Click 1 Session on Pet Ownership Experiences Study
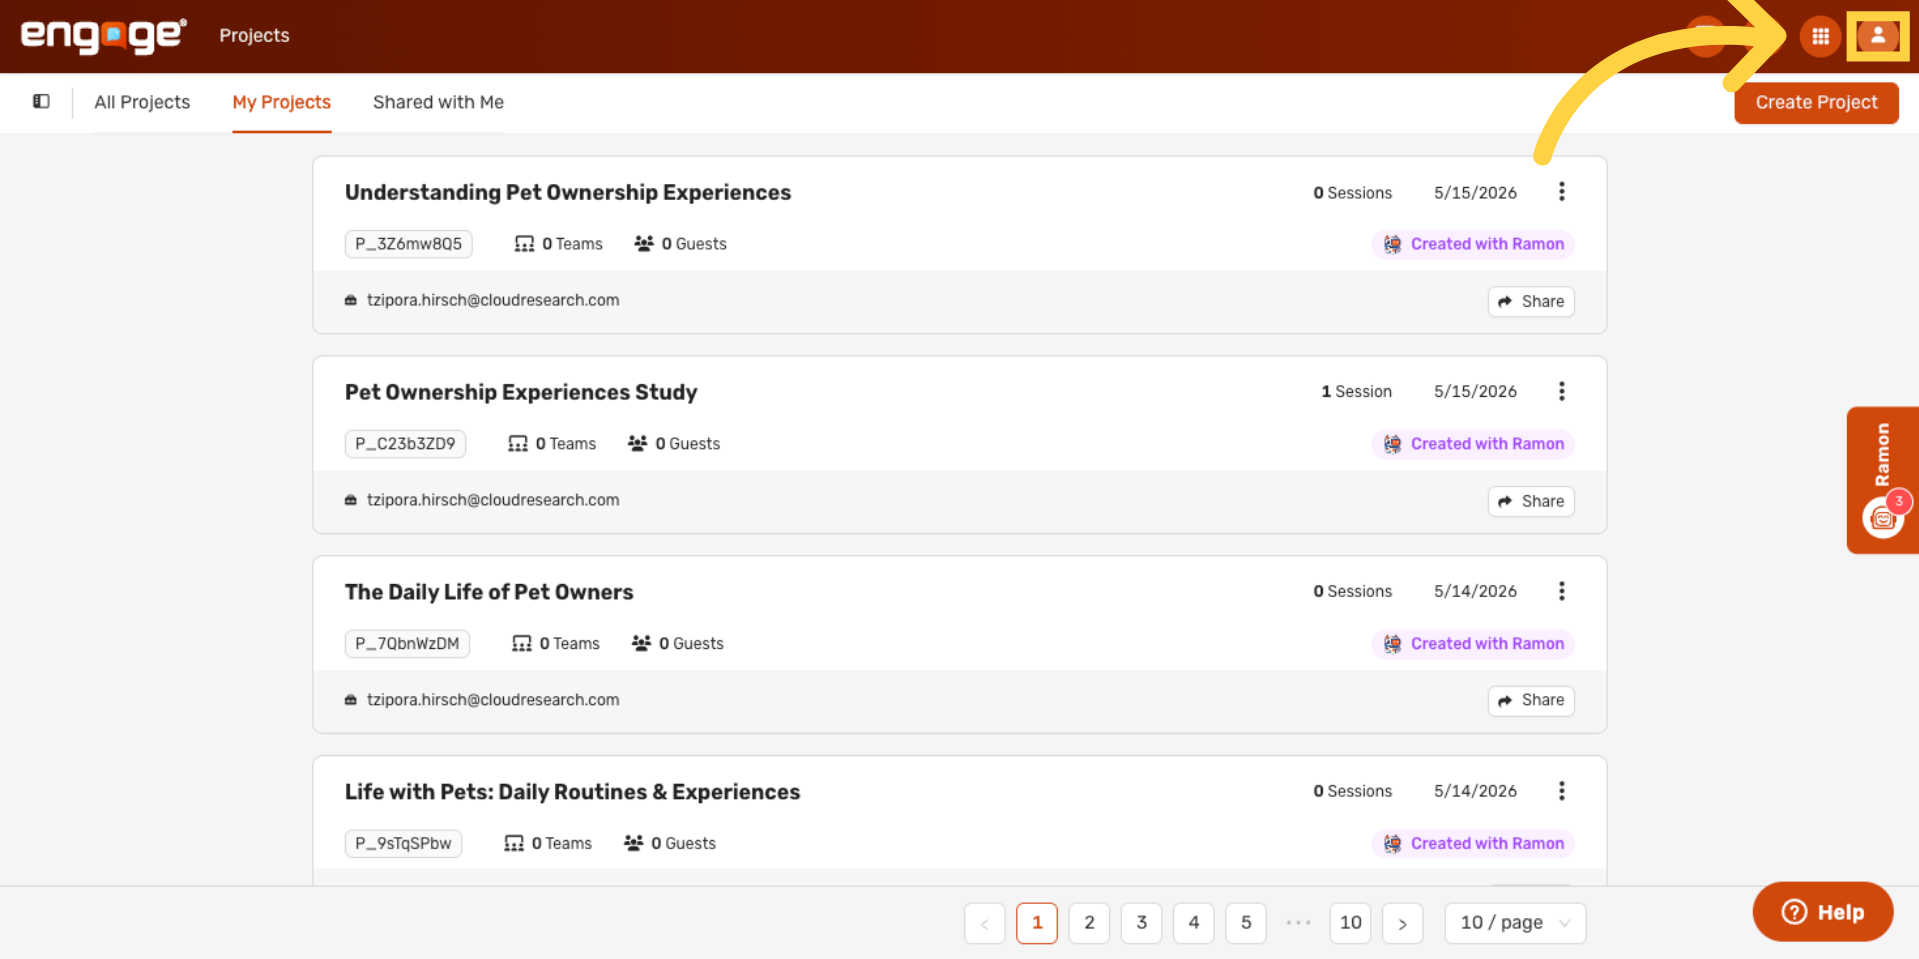 click(x=1356, y=392)
